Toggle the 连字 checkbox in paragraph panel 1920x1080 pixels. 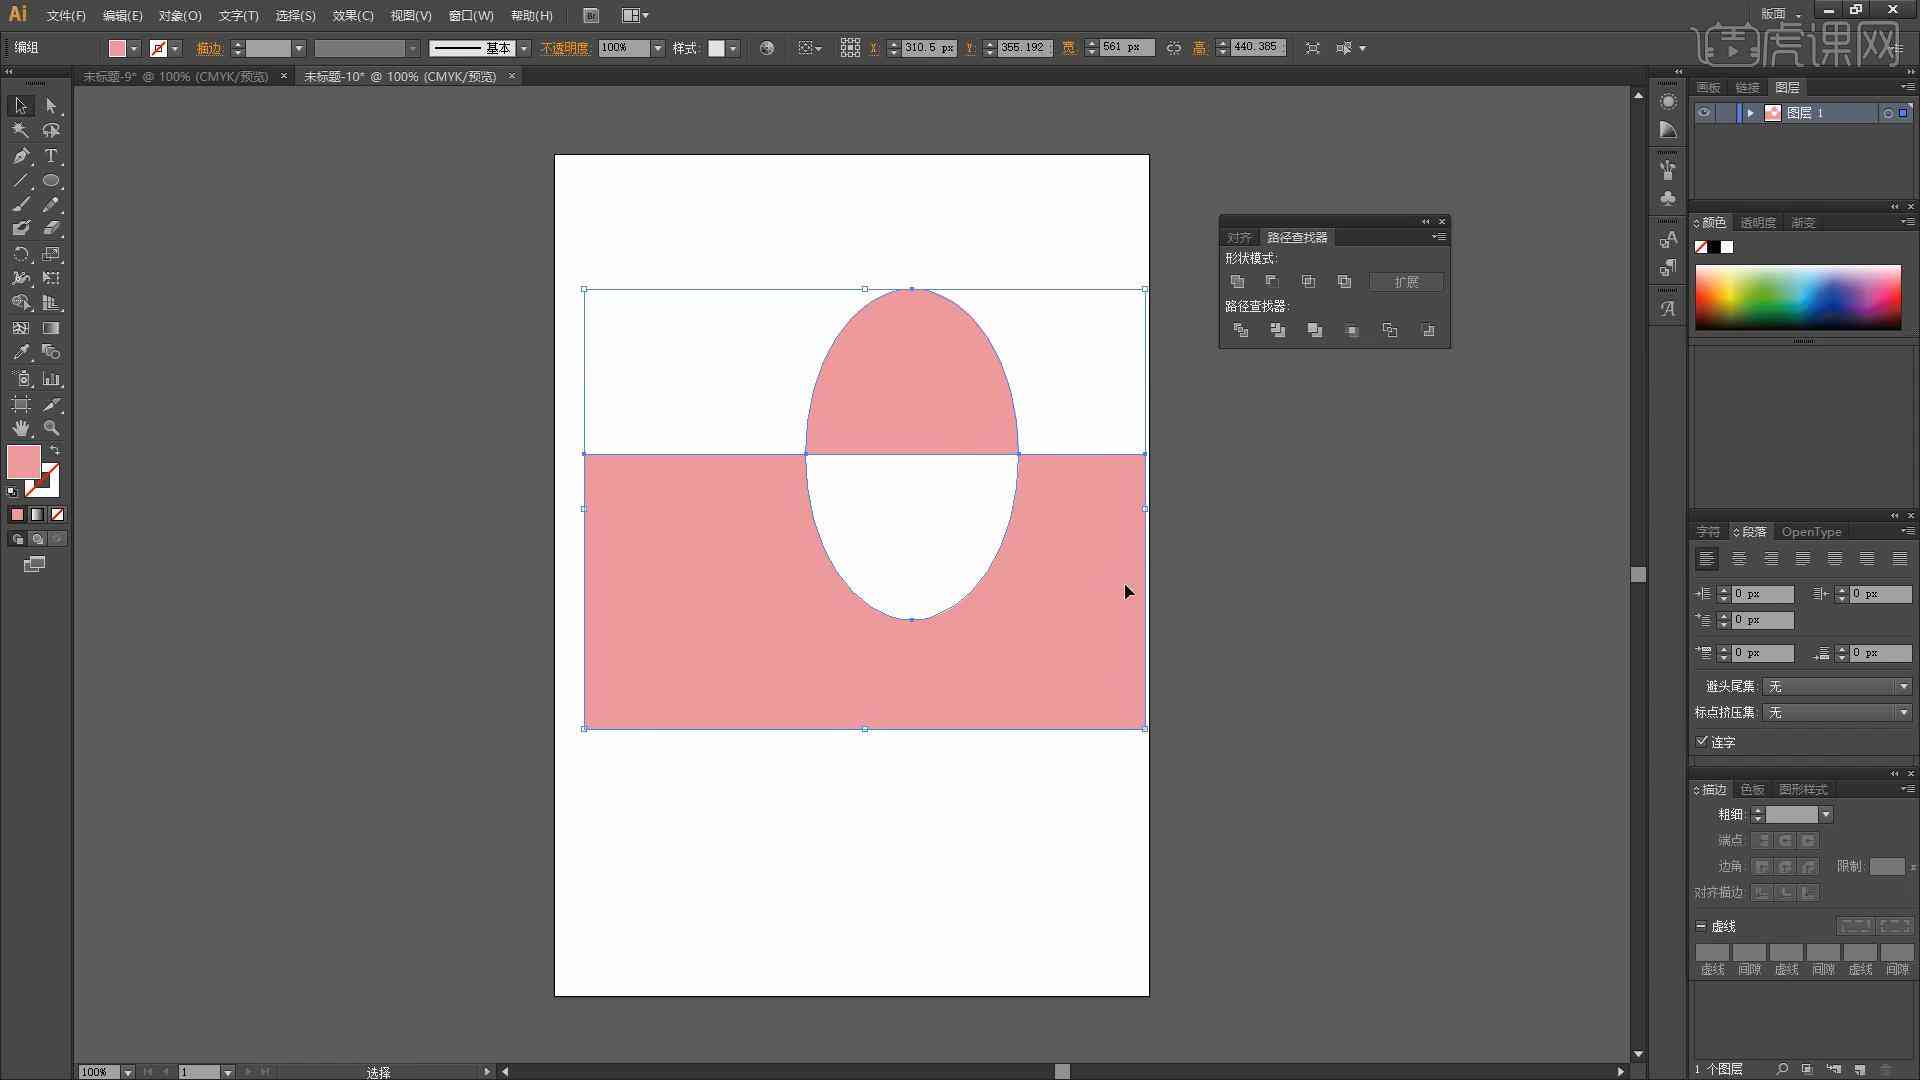coord(1702,741)
